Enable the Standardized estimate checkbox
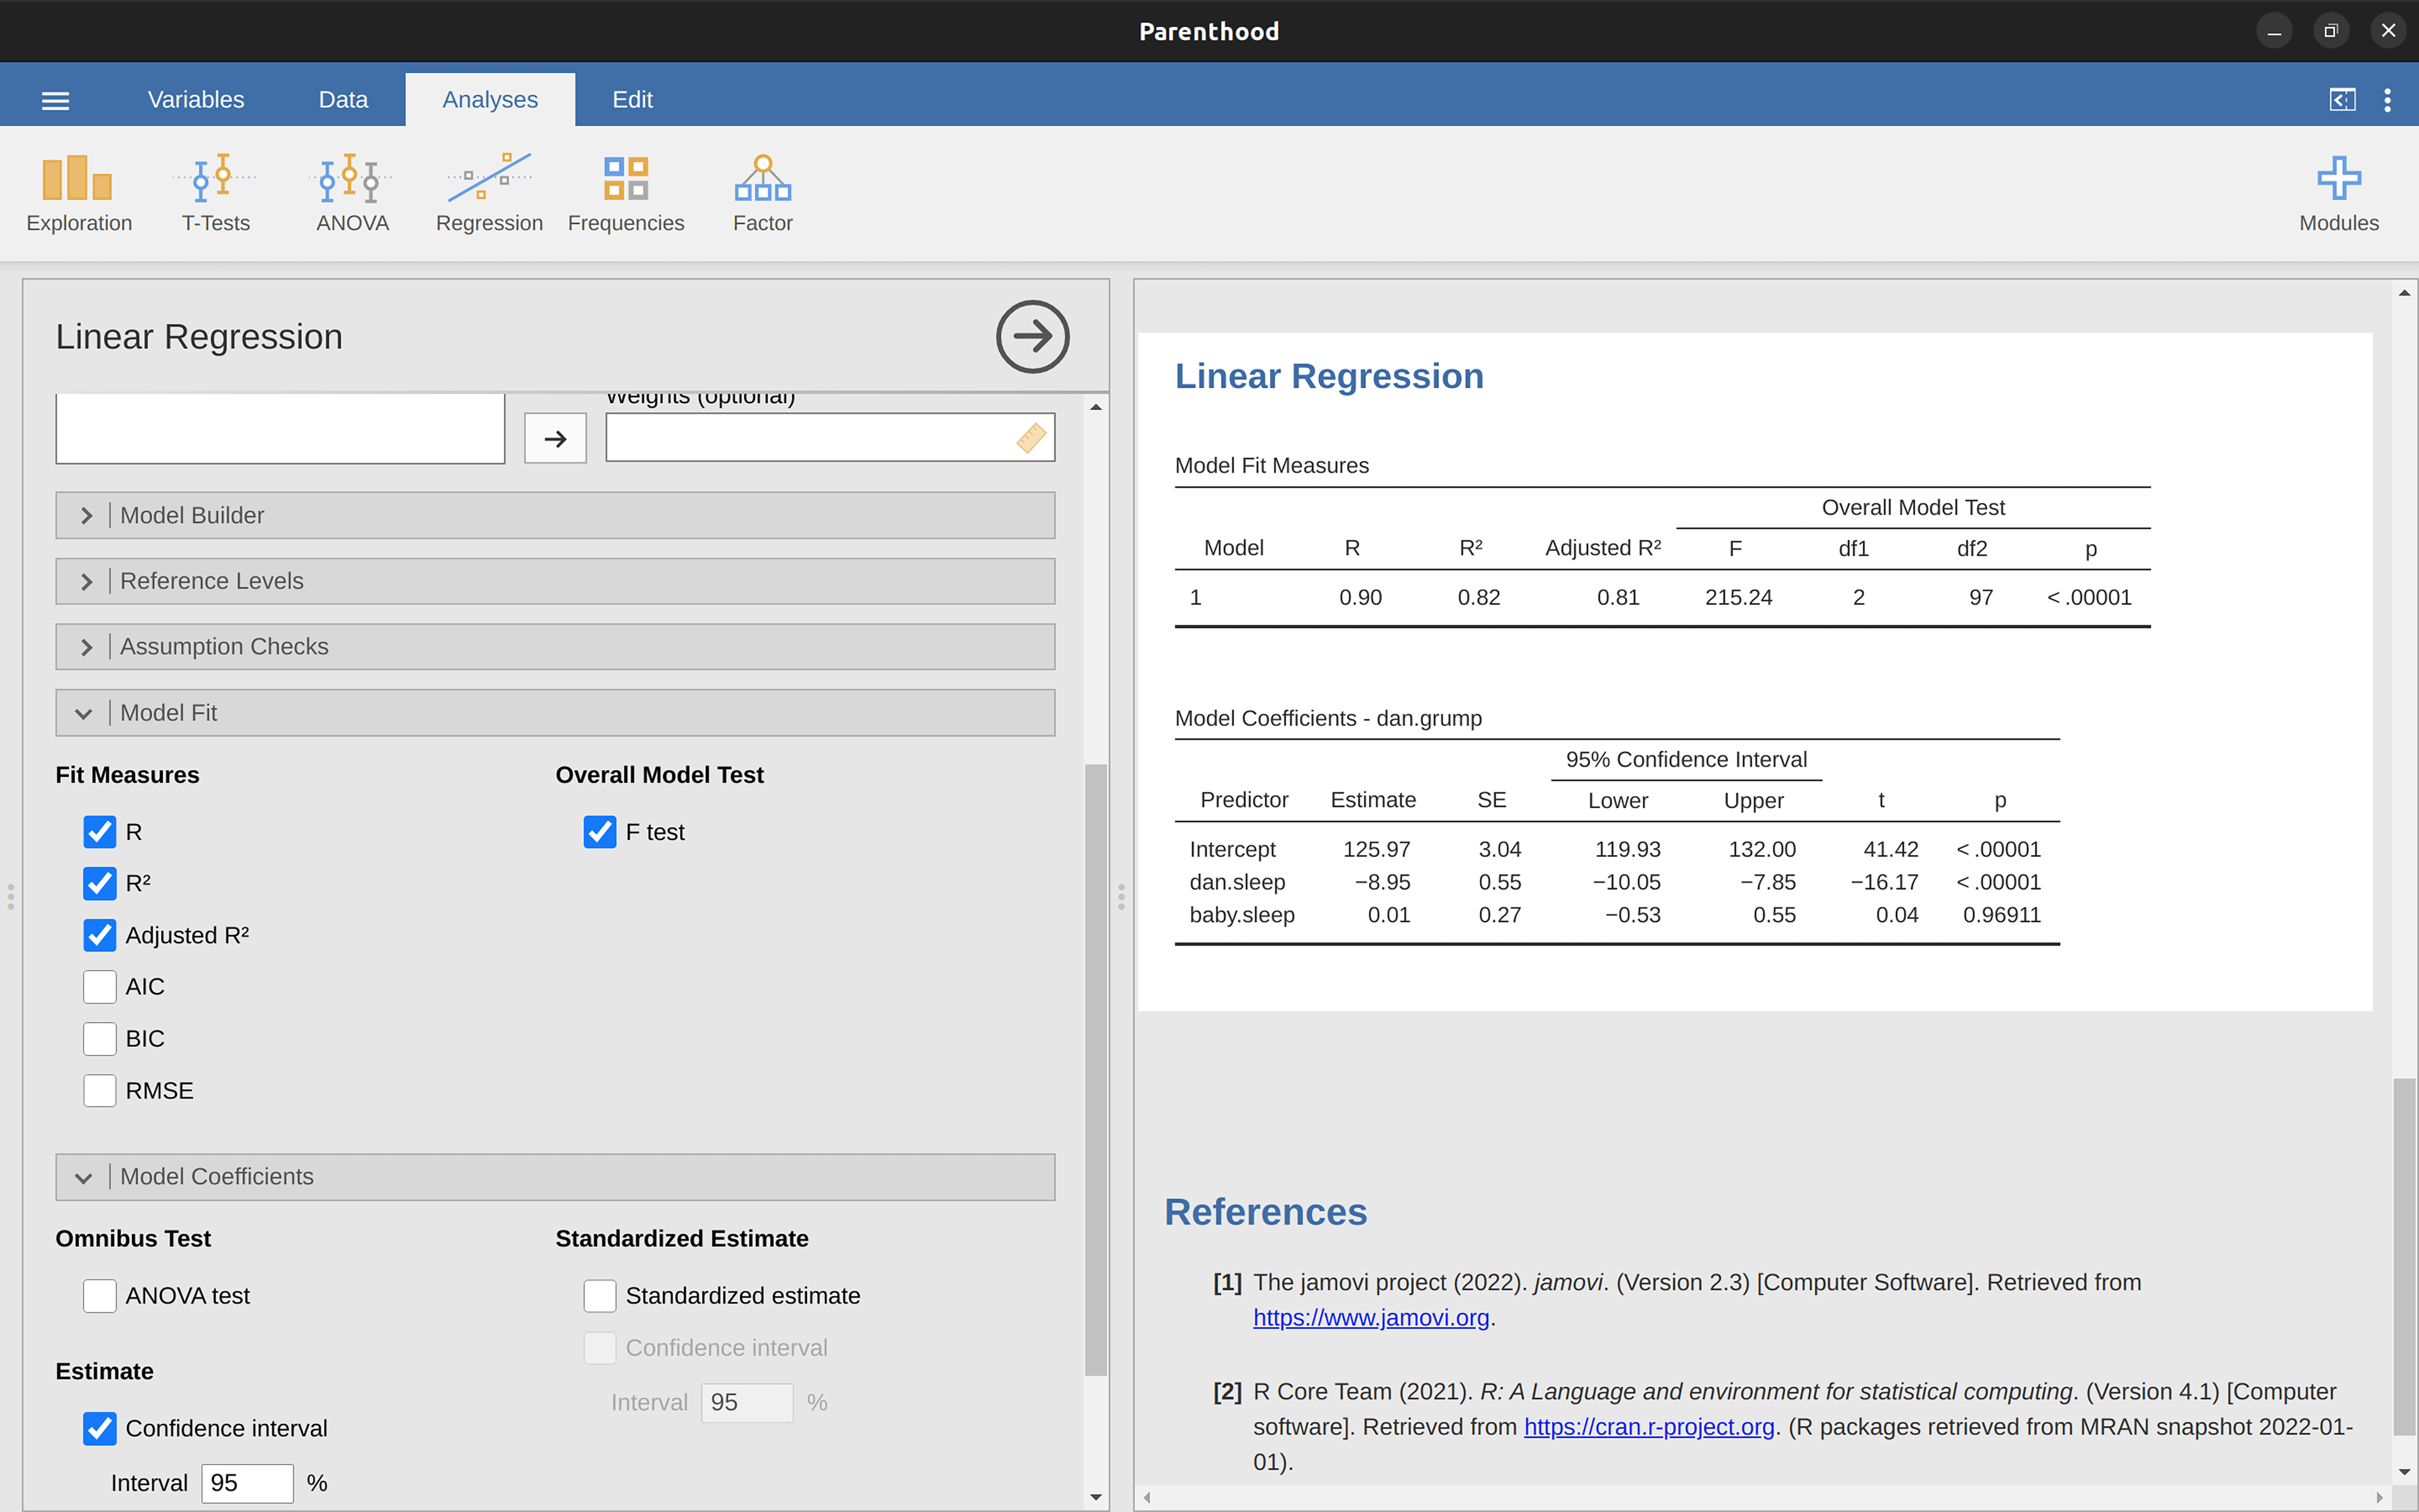 click(x=600, y=1296)
